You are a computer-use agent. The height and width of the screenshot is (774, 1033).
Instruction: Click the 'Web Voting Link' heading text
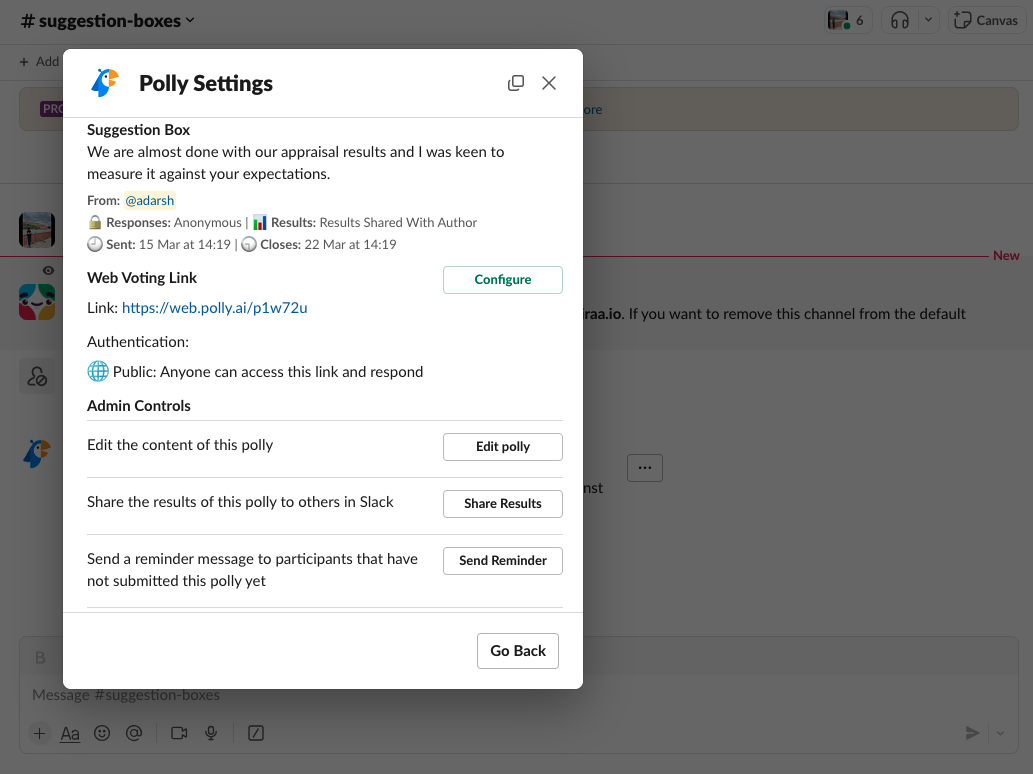142,278
